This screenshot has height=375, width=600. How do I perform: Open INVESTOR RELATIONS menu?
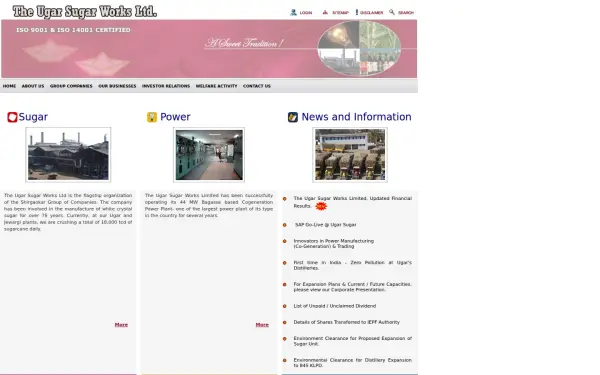[x=166, y=86]
